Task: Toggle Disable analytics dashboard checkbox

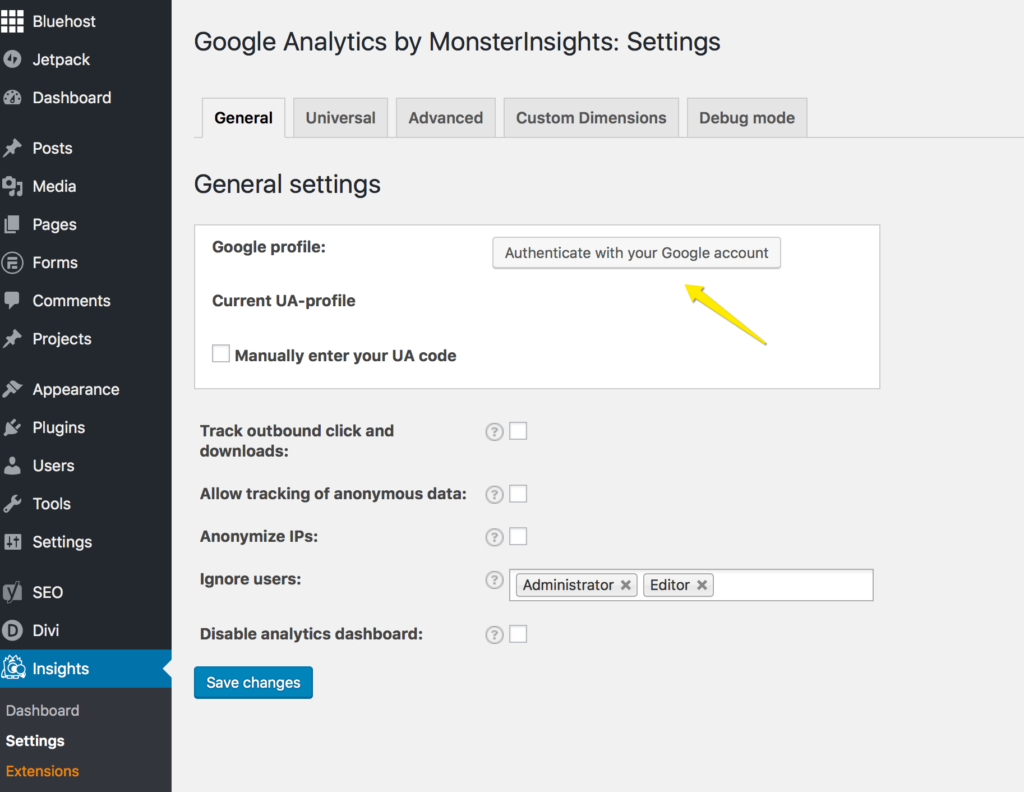Action: (518, 634)
